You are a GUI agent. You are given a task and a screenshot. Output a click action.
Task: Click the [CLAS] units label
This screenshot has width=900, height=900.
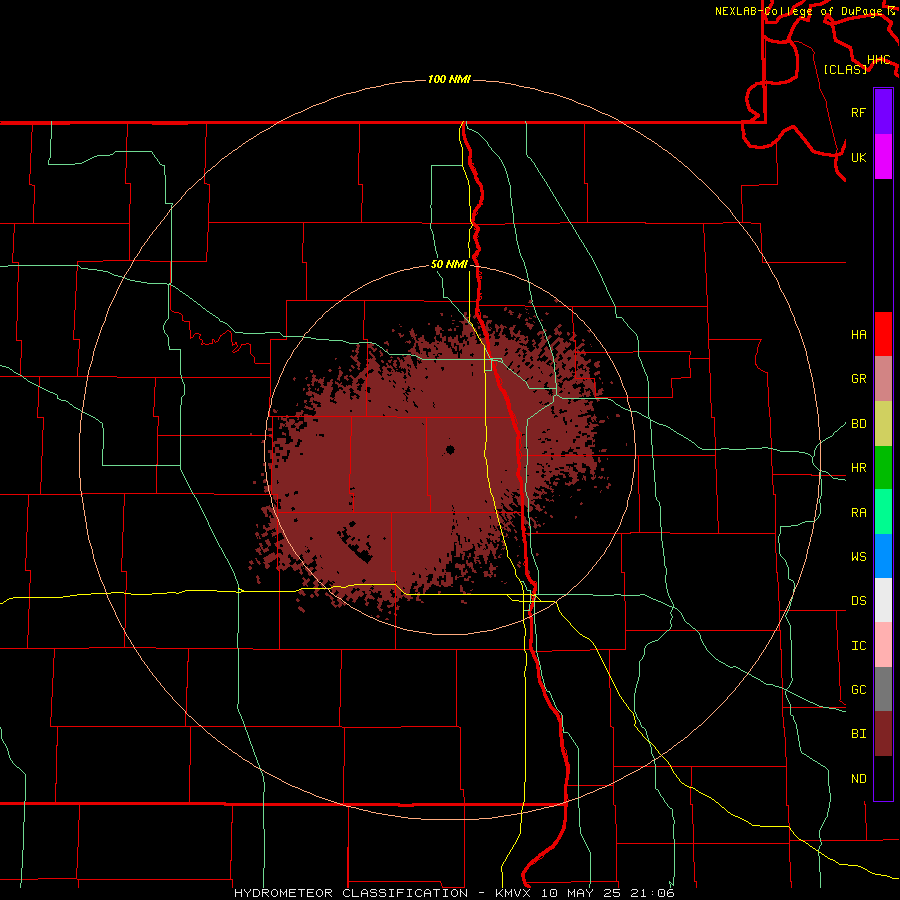tap(845, 69)
